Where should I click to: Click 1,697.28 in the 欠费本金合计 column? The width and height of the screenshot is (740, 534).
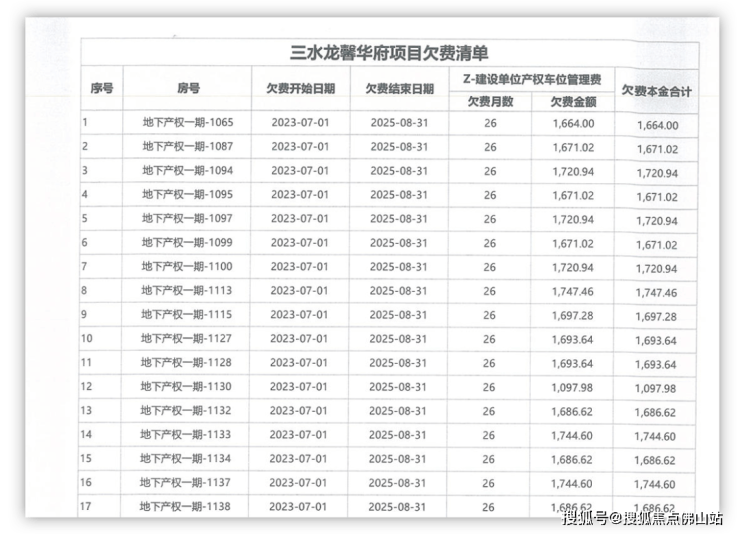point(656,317)
